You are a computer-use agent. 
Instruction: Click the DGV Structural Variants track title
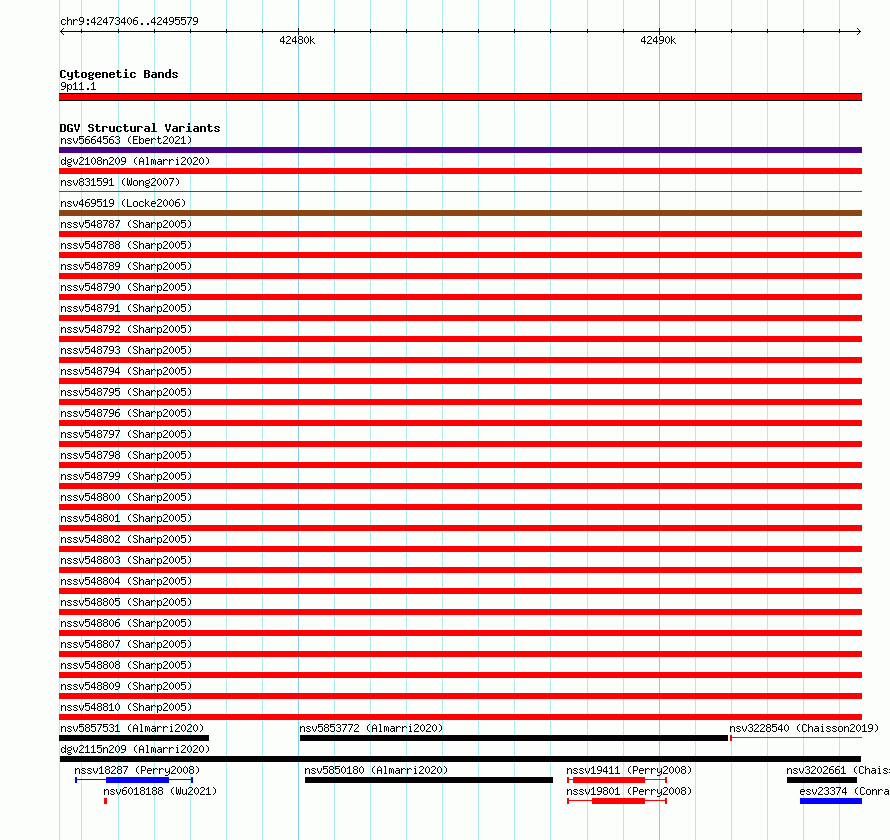click(x=140, y=128)
